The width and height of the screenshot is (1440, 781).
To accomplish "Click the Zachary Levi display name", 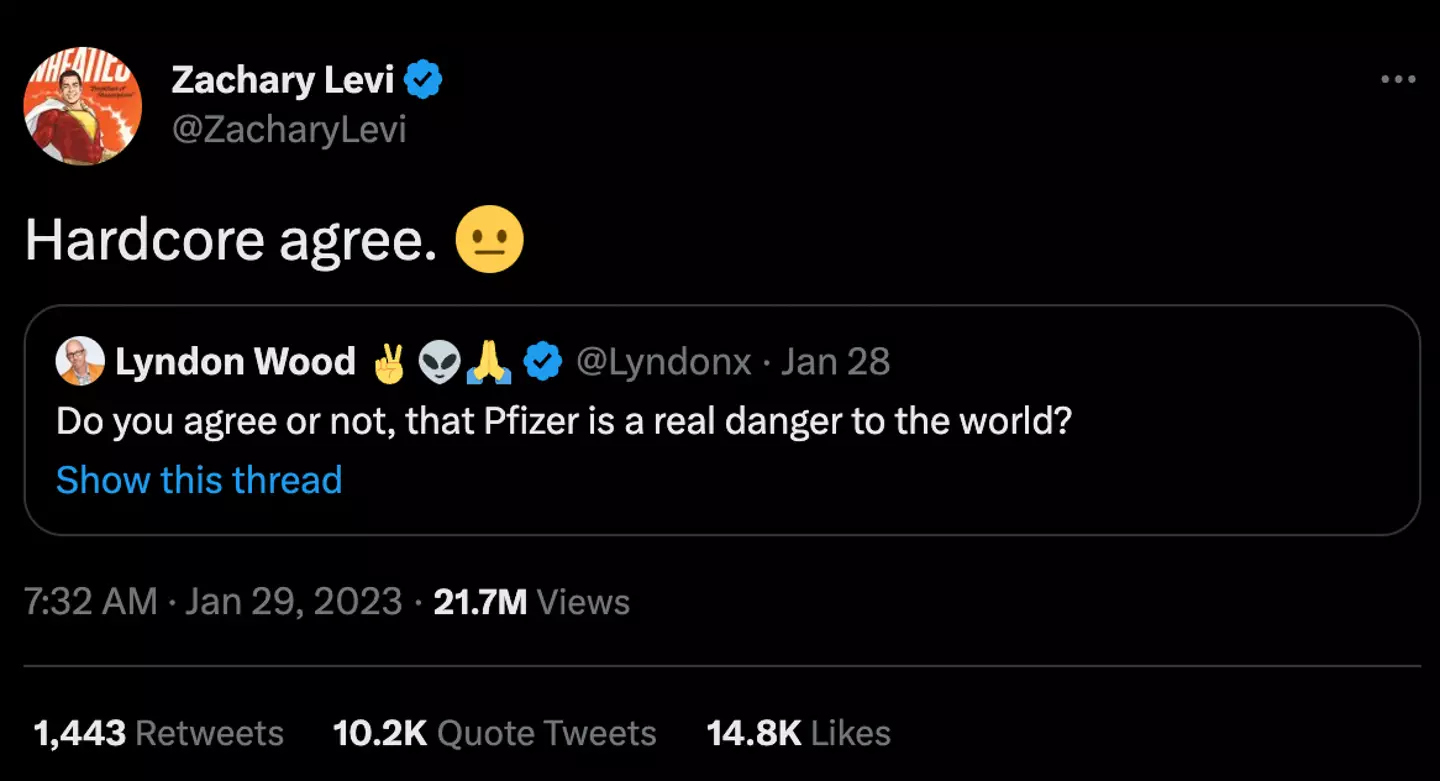I will tap(283, 79).
